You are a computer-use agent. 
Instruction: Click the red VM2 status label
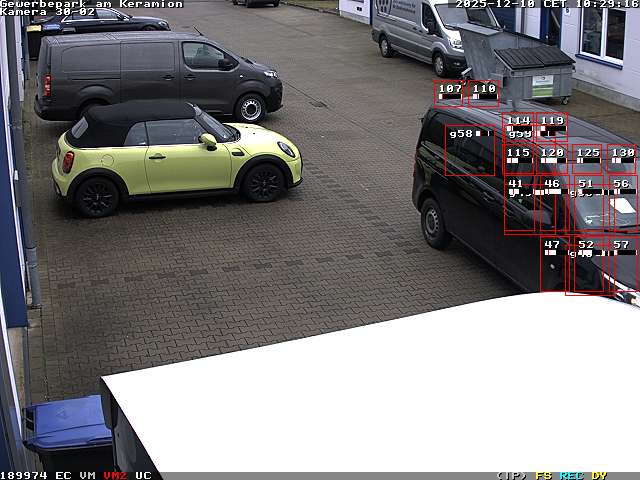pyautogui.click(x=115, y=475)
